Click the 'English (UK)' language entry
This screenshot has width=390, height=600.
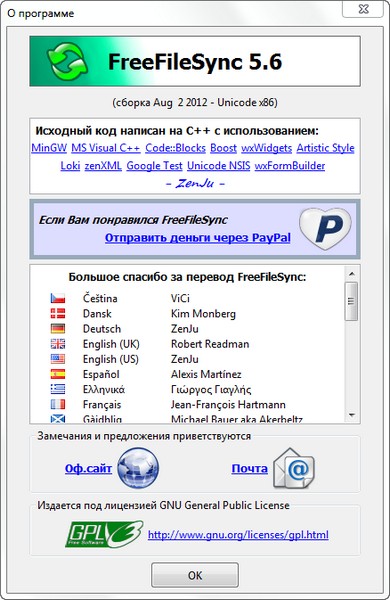tap(111, 344)
